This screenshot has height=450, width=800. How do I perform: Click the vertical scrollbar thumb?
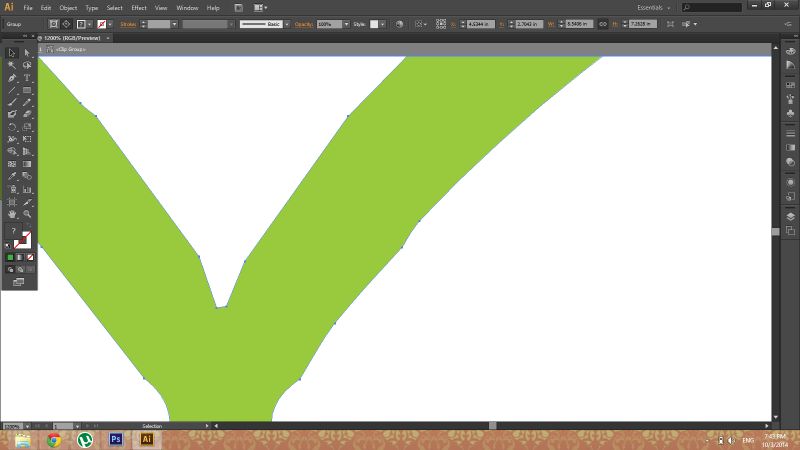tap(776, 232)
